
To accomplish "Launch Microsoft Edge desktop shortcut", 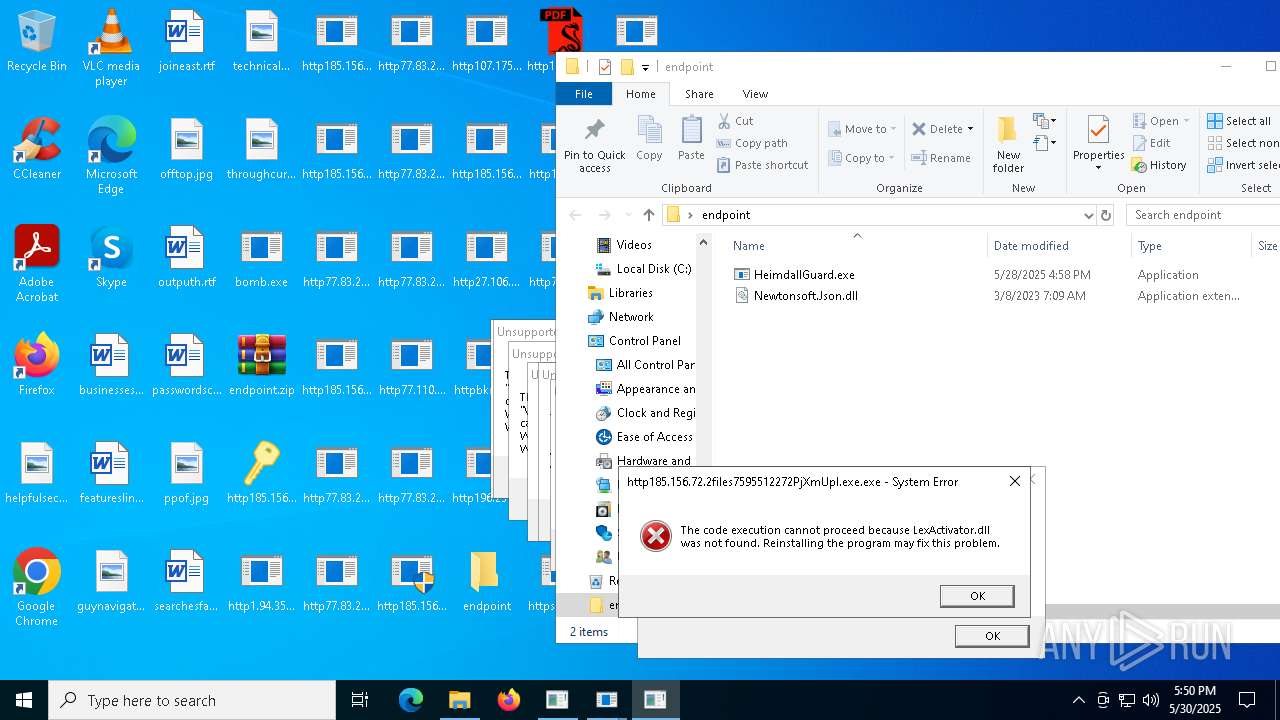I will (111, 155).
